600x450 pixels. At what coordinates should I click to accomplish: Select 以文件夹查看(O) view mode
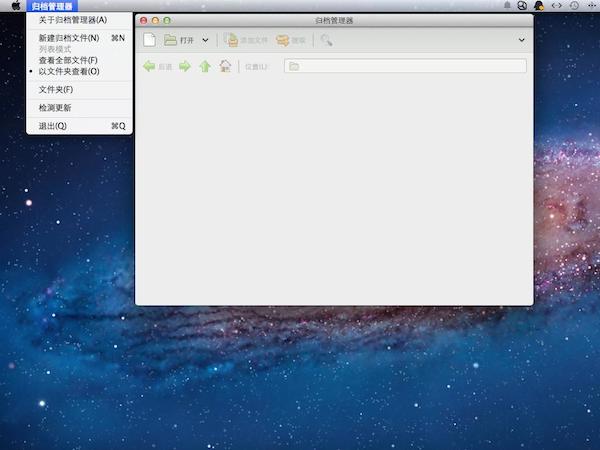(69, 72)
